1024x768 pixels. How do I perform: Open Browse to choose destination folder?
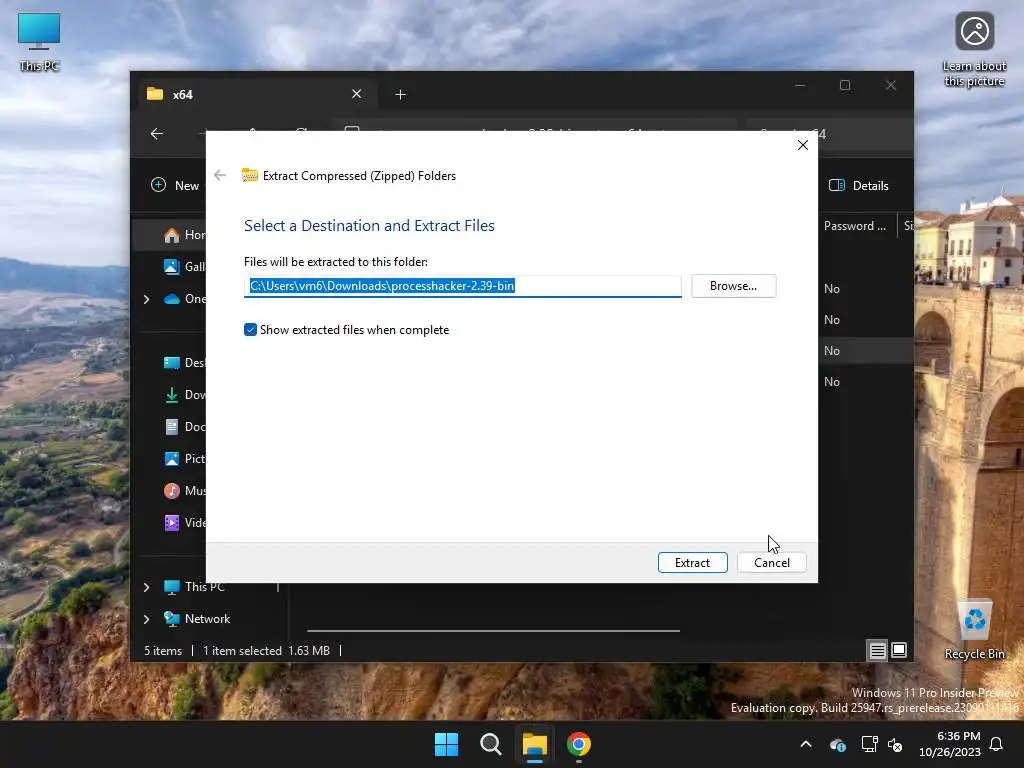(x=733, y=286)
